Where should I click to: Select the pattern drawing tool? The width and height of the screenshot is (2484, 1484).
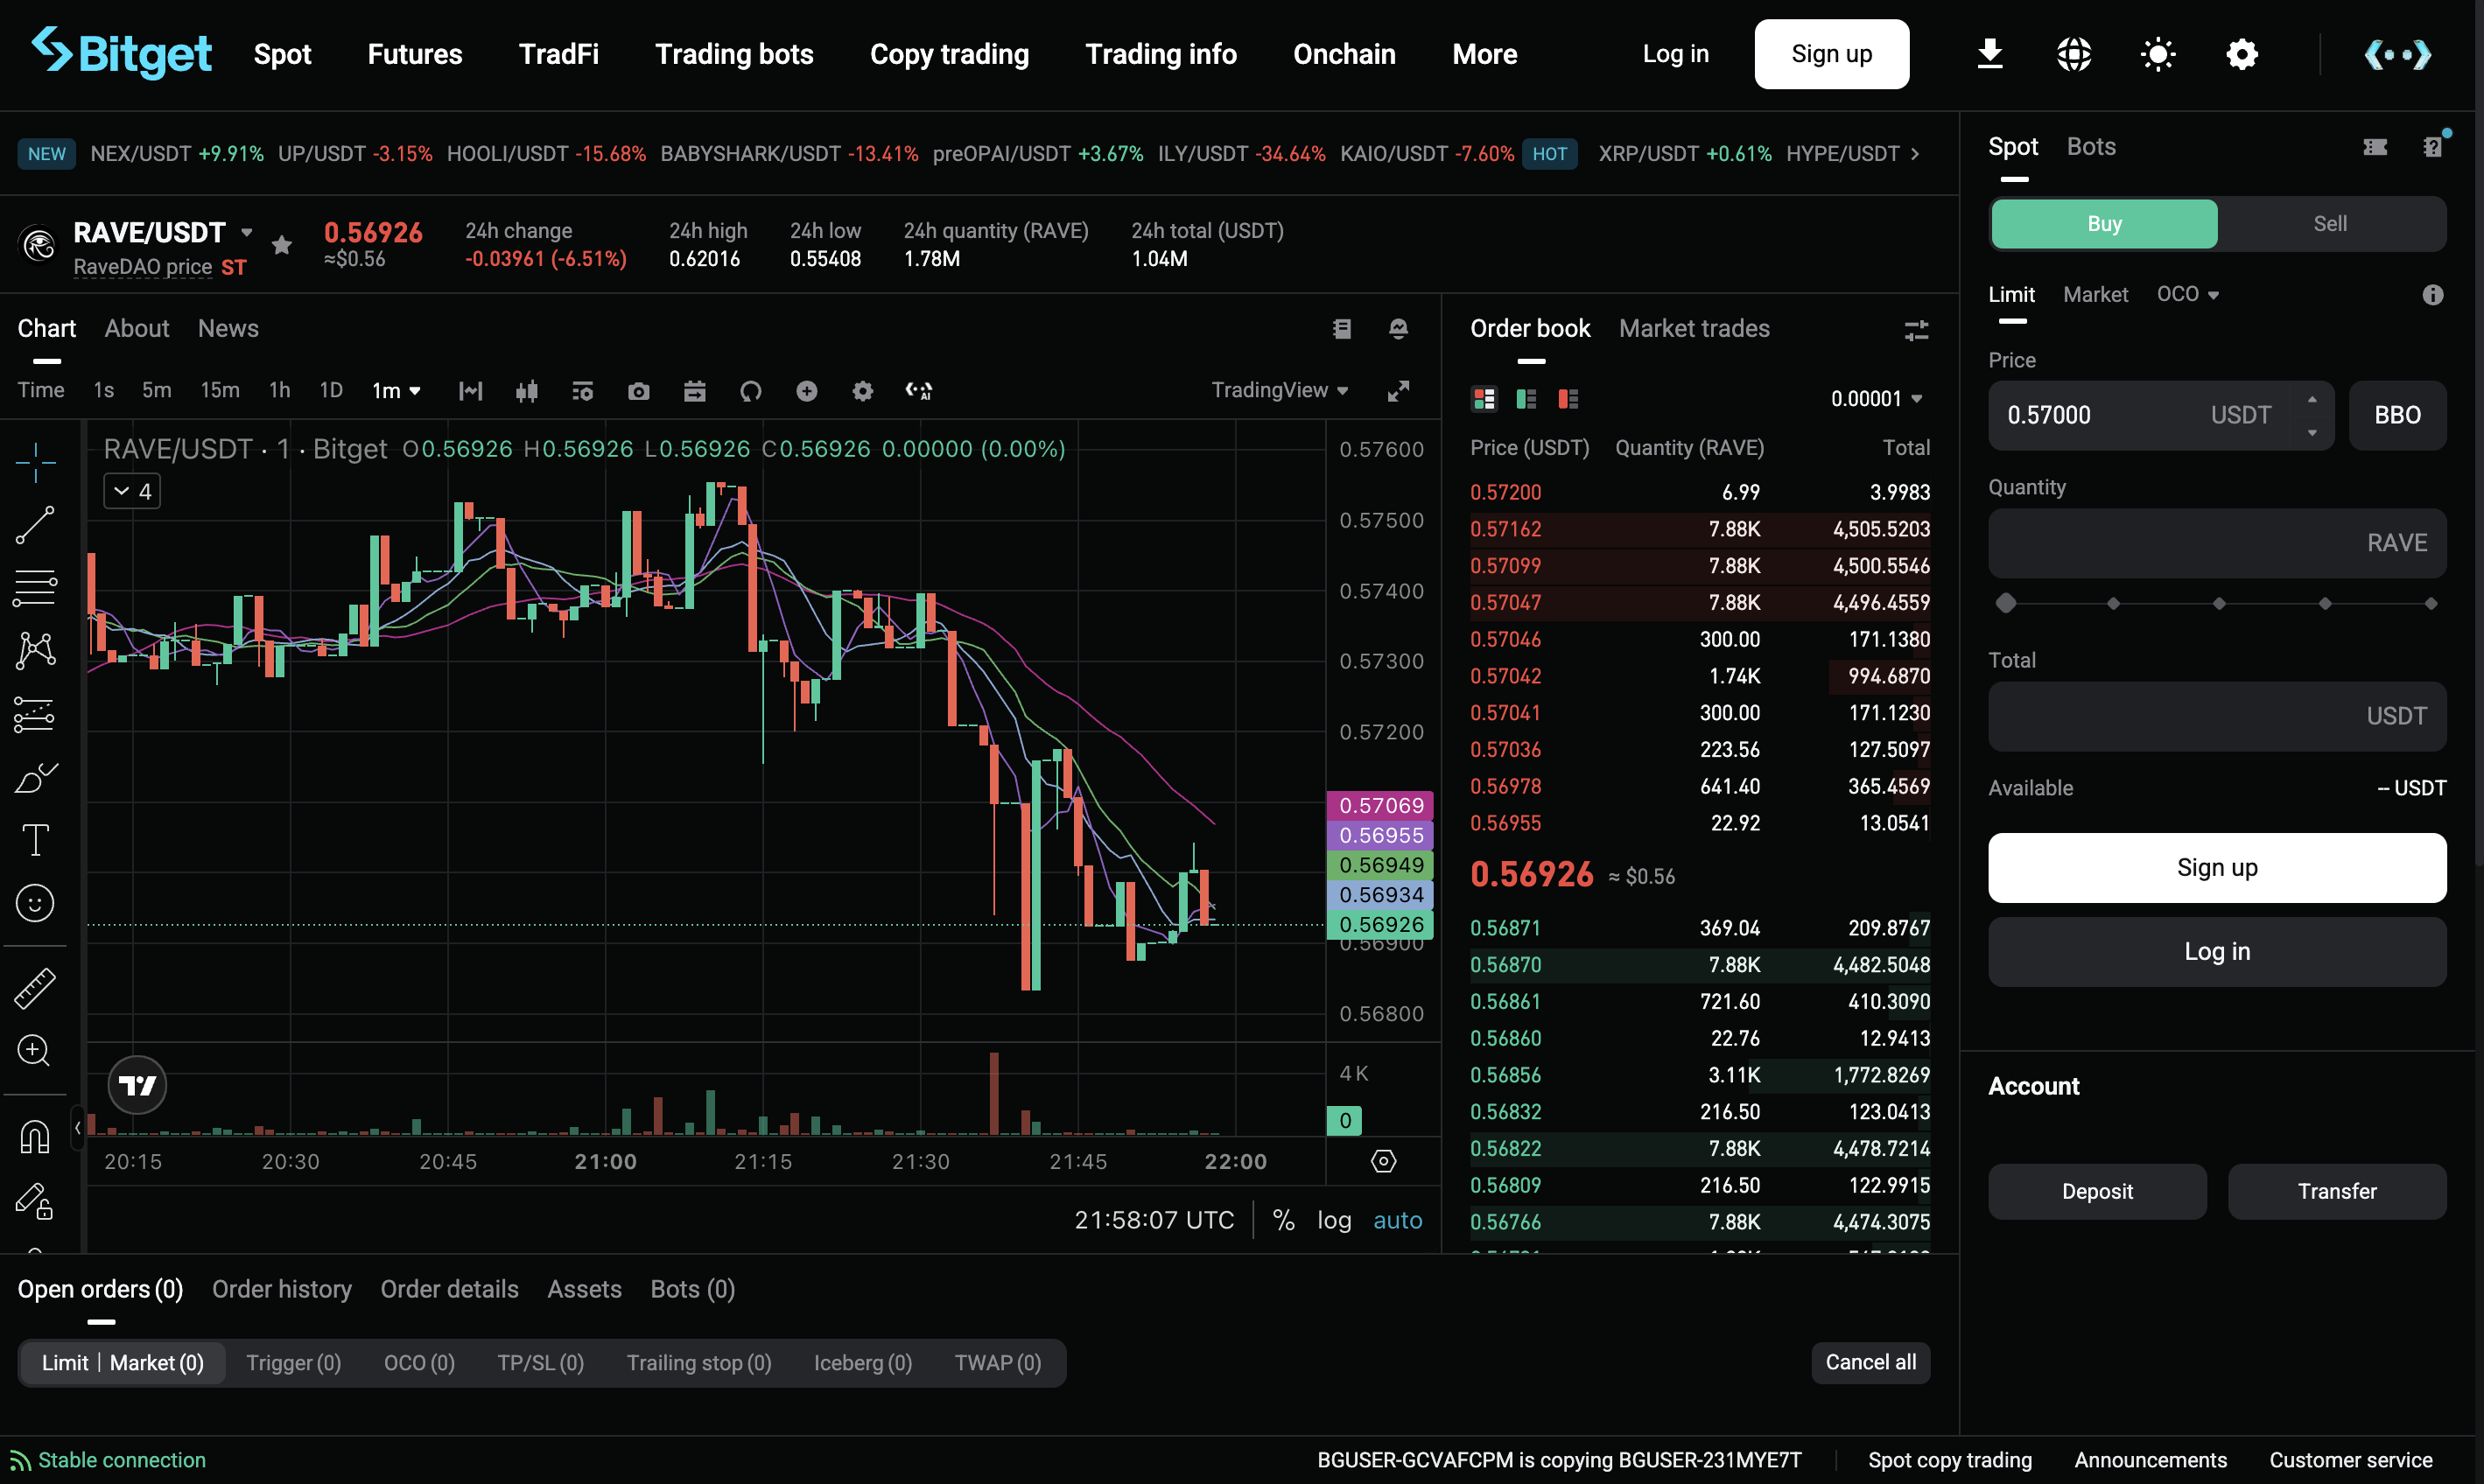35,651
